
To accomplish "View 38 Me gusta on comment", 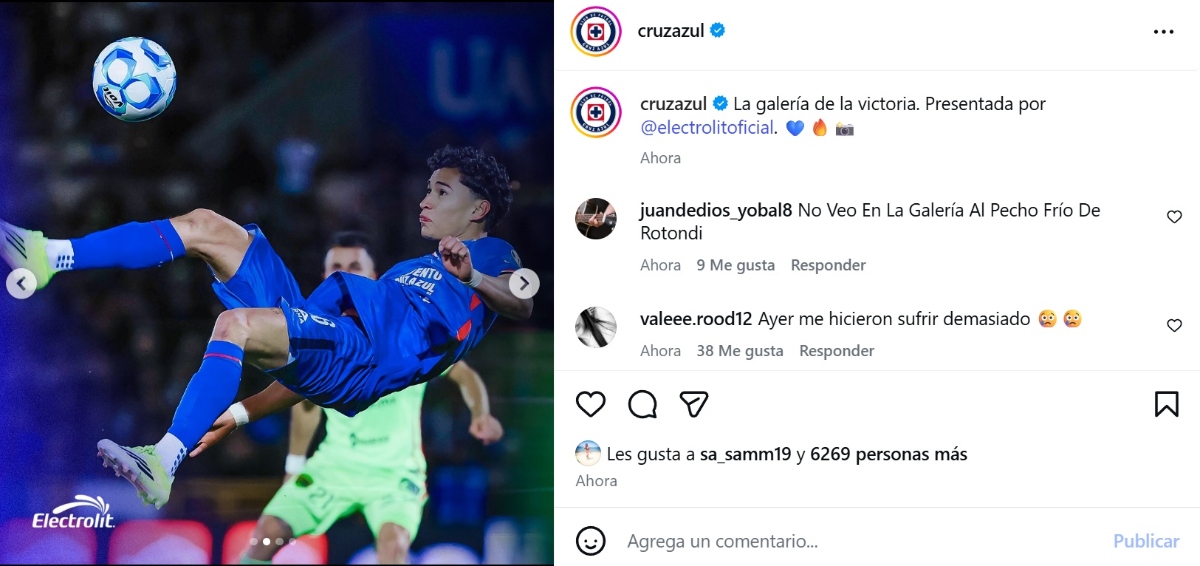I will (x=740, y=351).
